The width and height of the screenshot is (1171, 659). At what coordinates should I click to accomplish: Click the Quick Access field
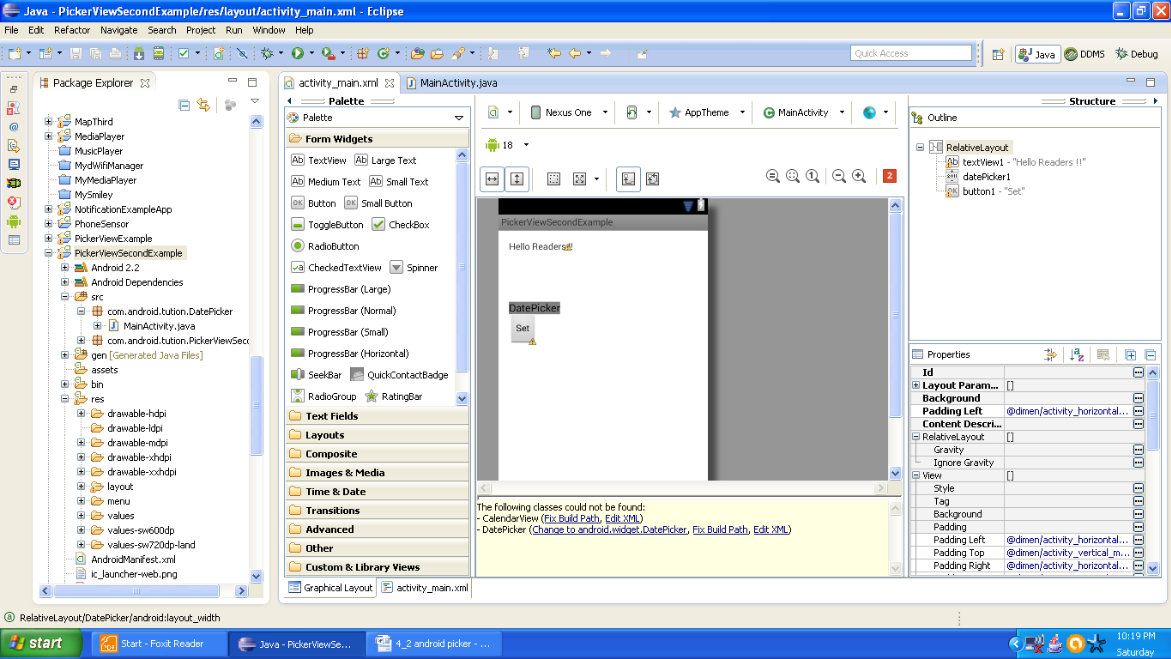point(911,53)
